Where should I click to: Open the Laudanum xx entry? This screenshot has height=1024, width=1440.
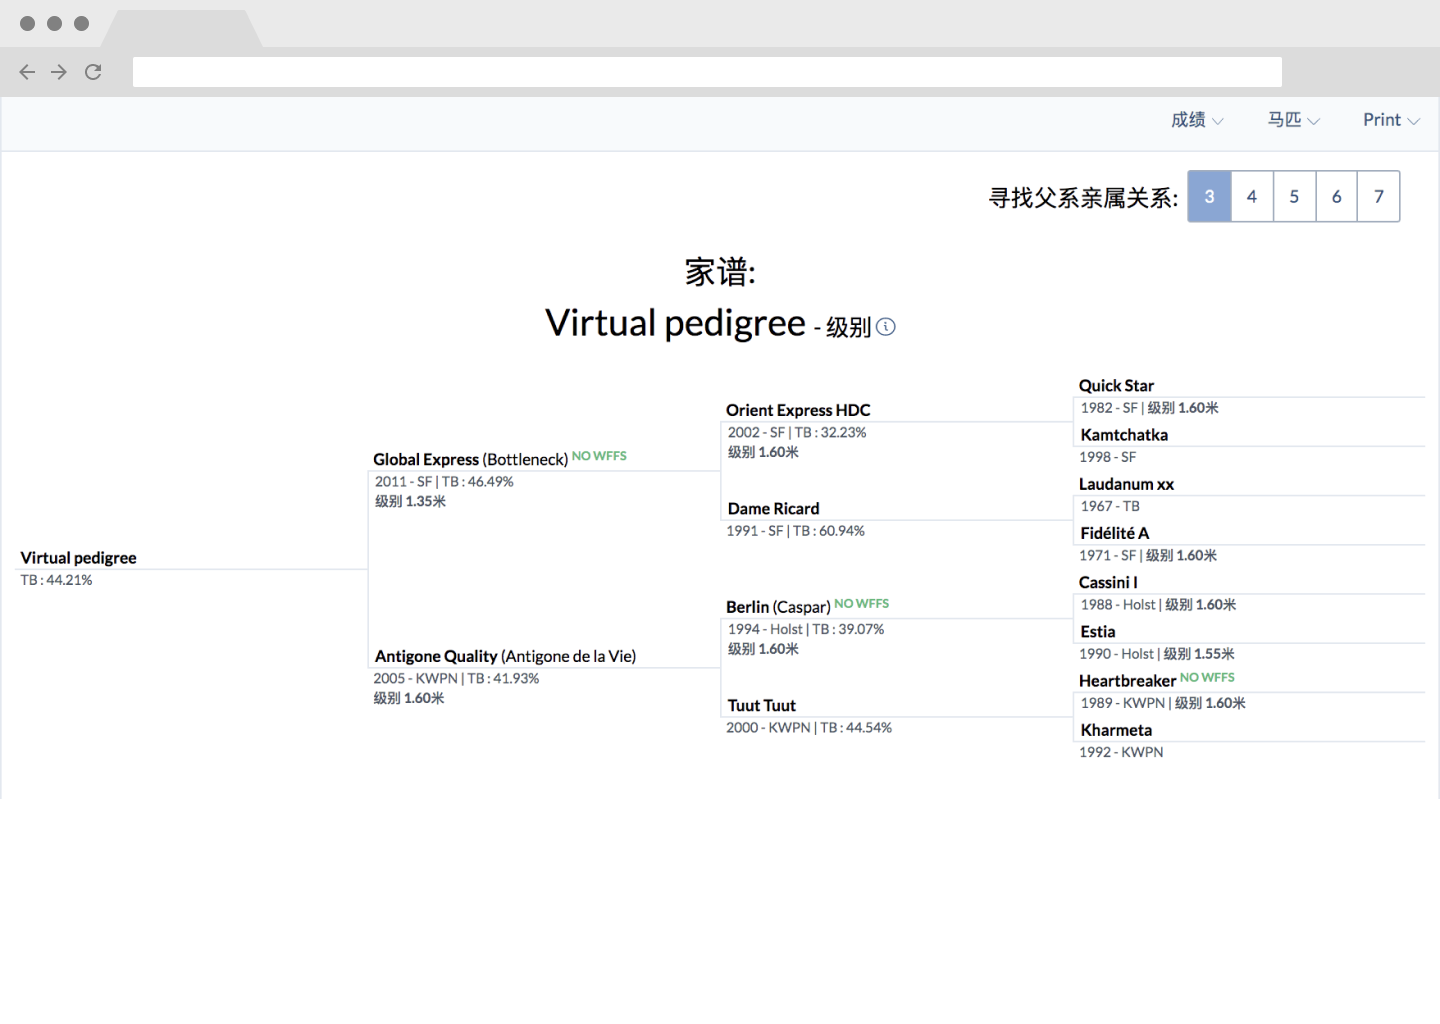(1126, 484)
